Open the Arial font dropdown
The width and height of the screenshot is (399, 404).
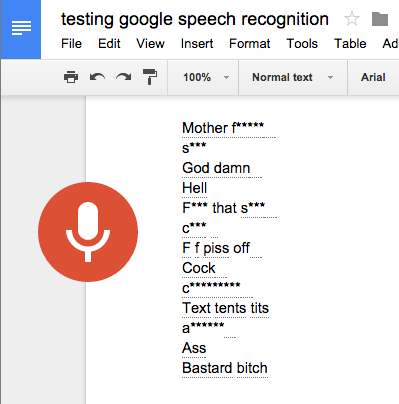pyautogui.click(x=374, y=77)
